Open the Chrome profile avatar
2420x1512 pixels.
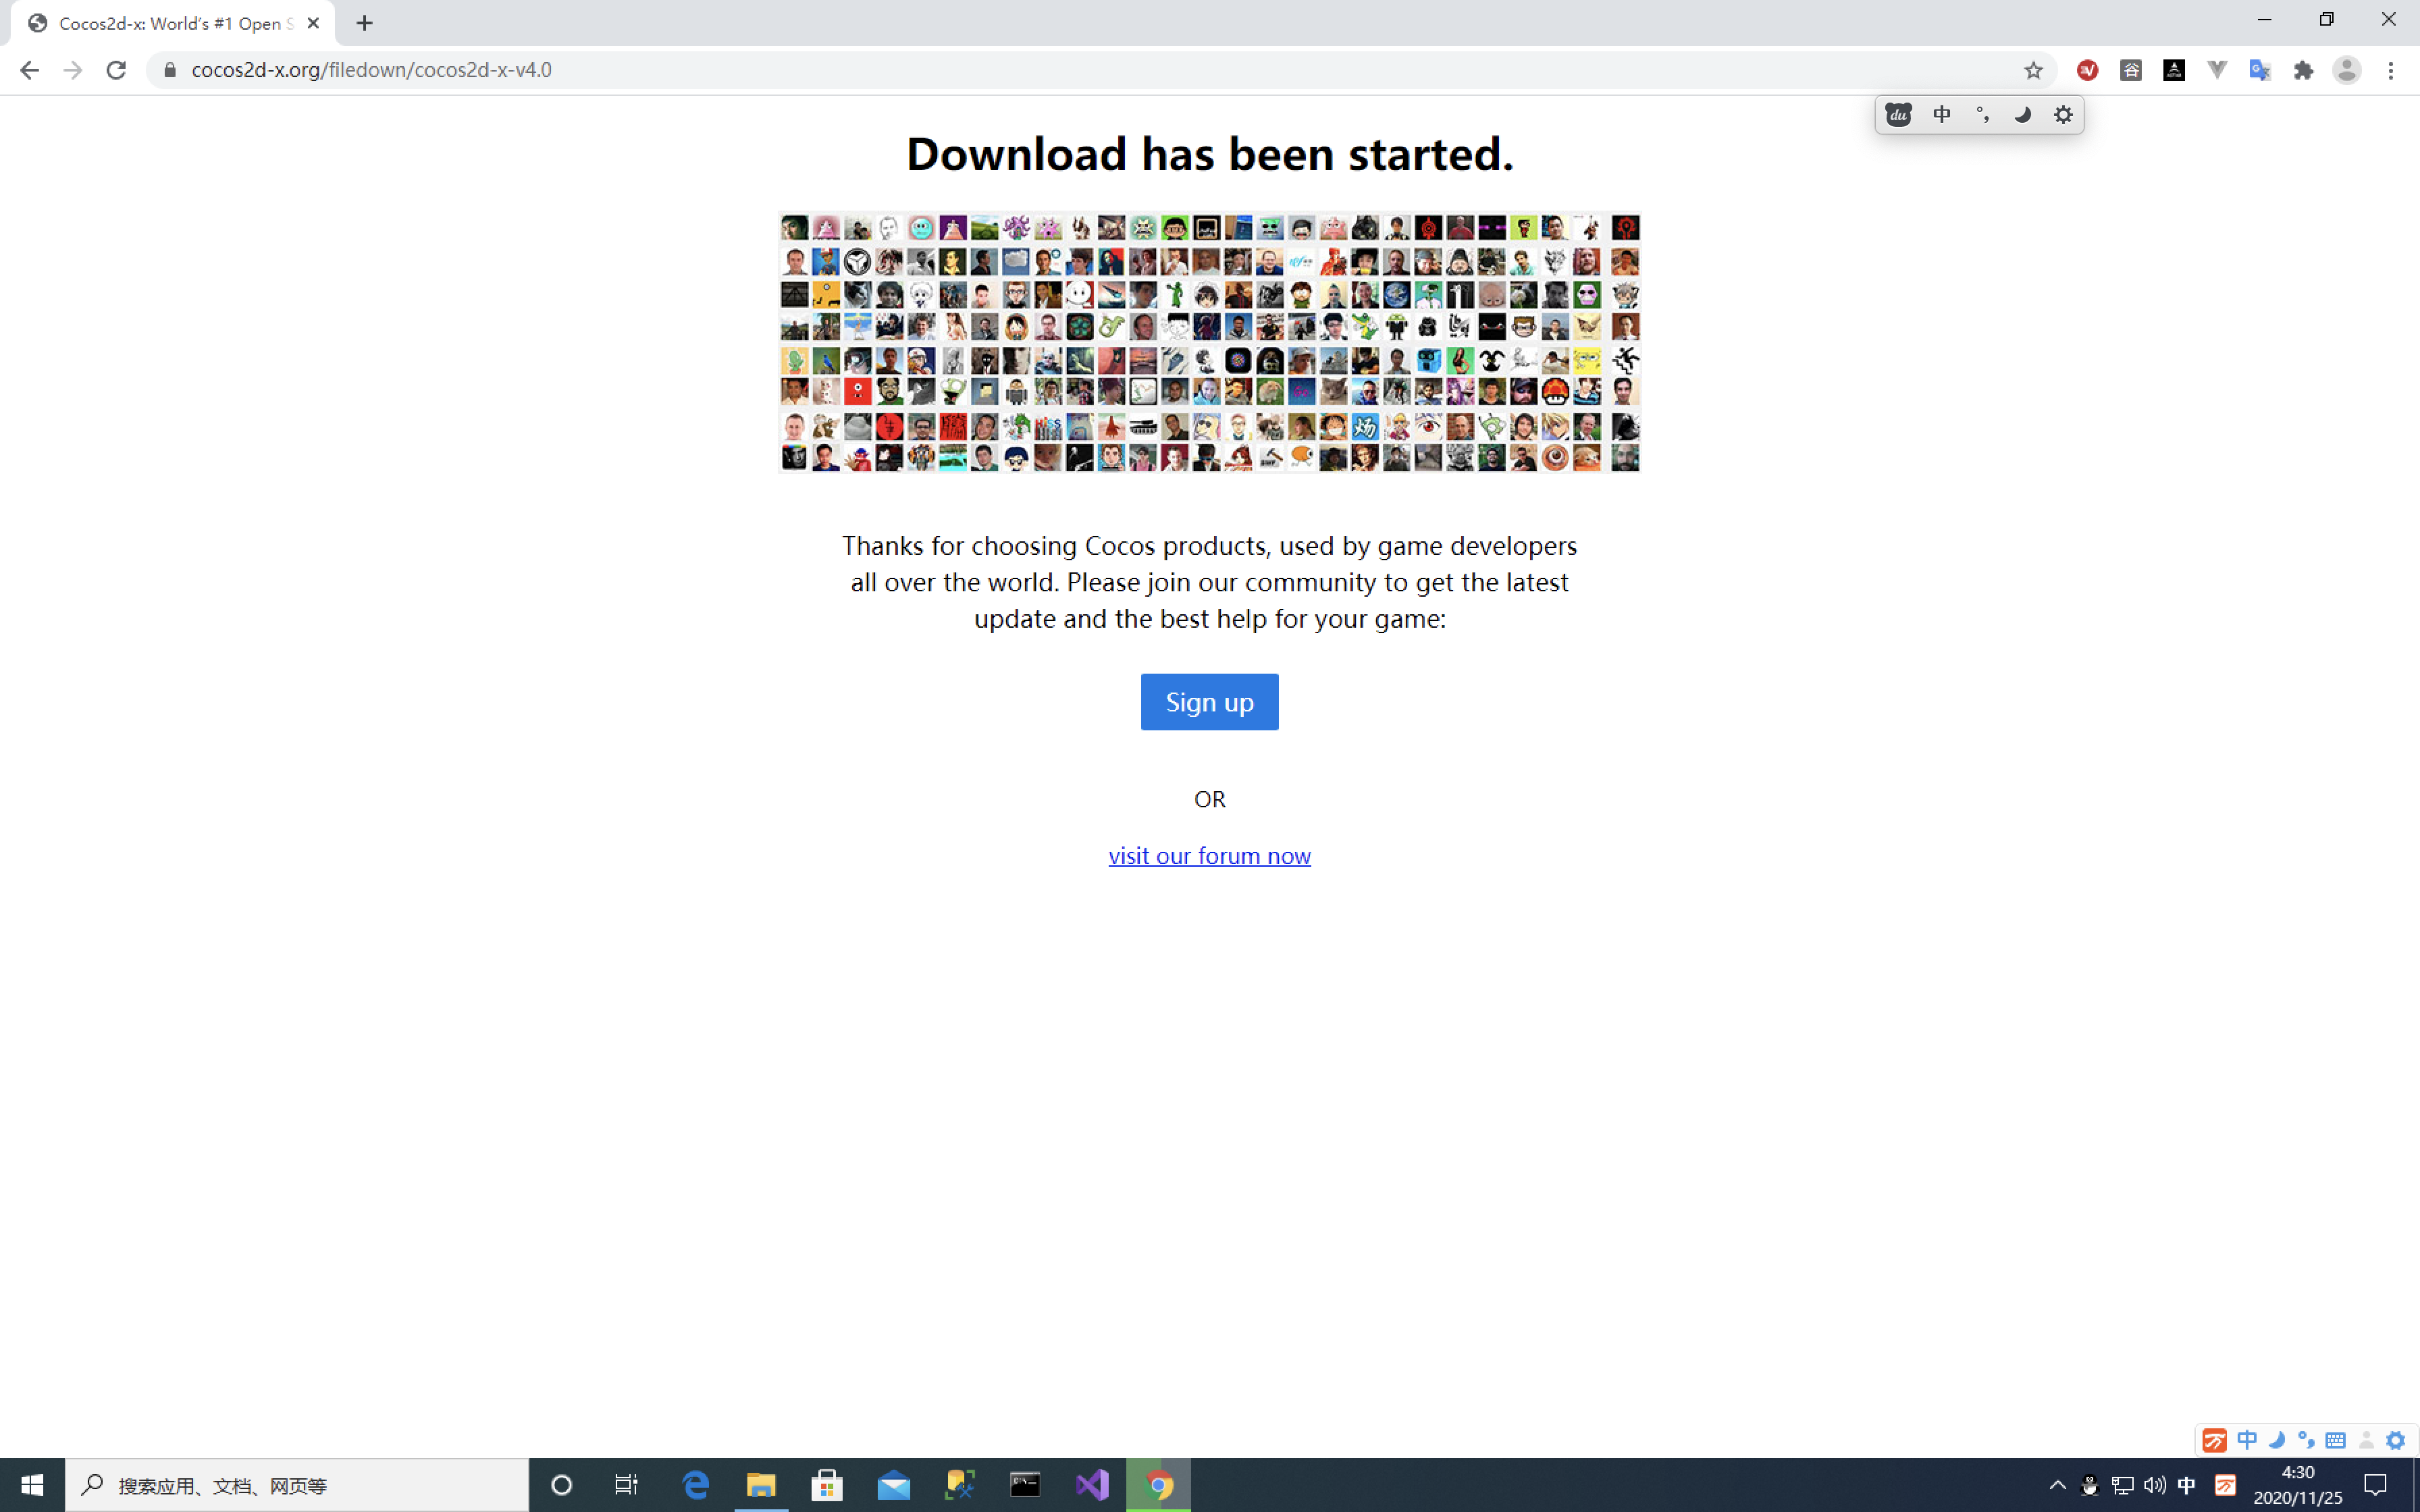point(2346,70)
